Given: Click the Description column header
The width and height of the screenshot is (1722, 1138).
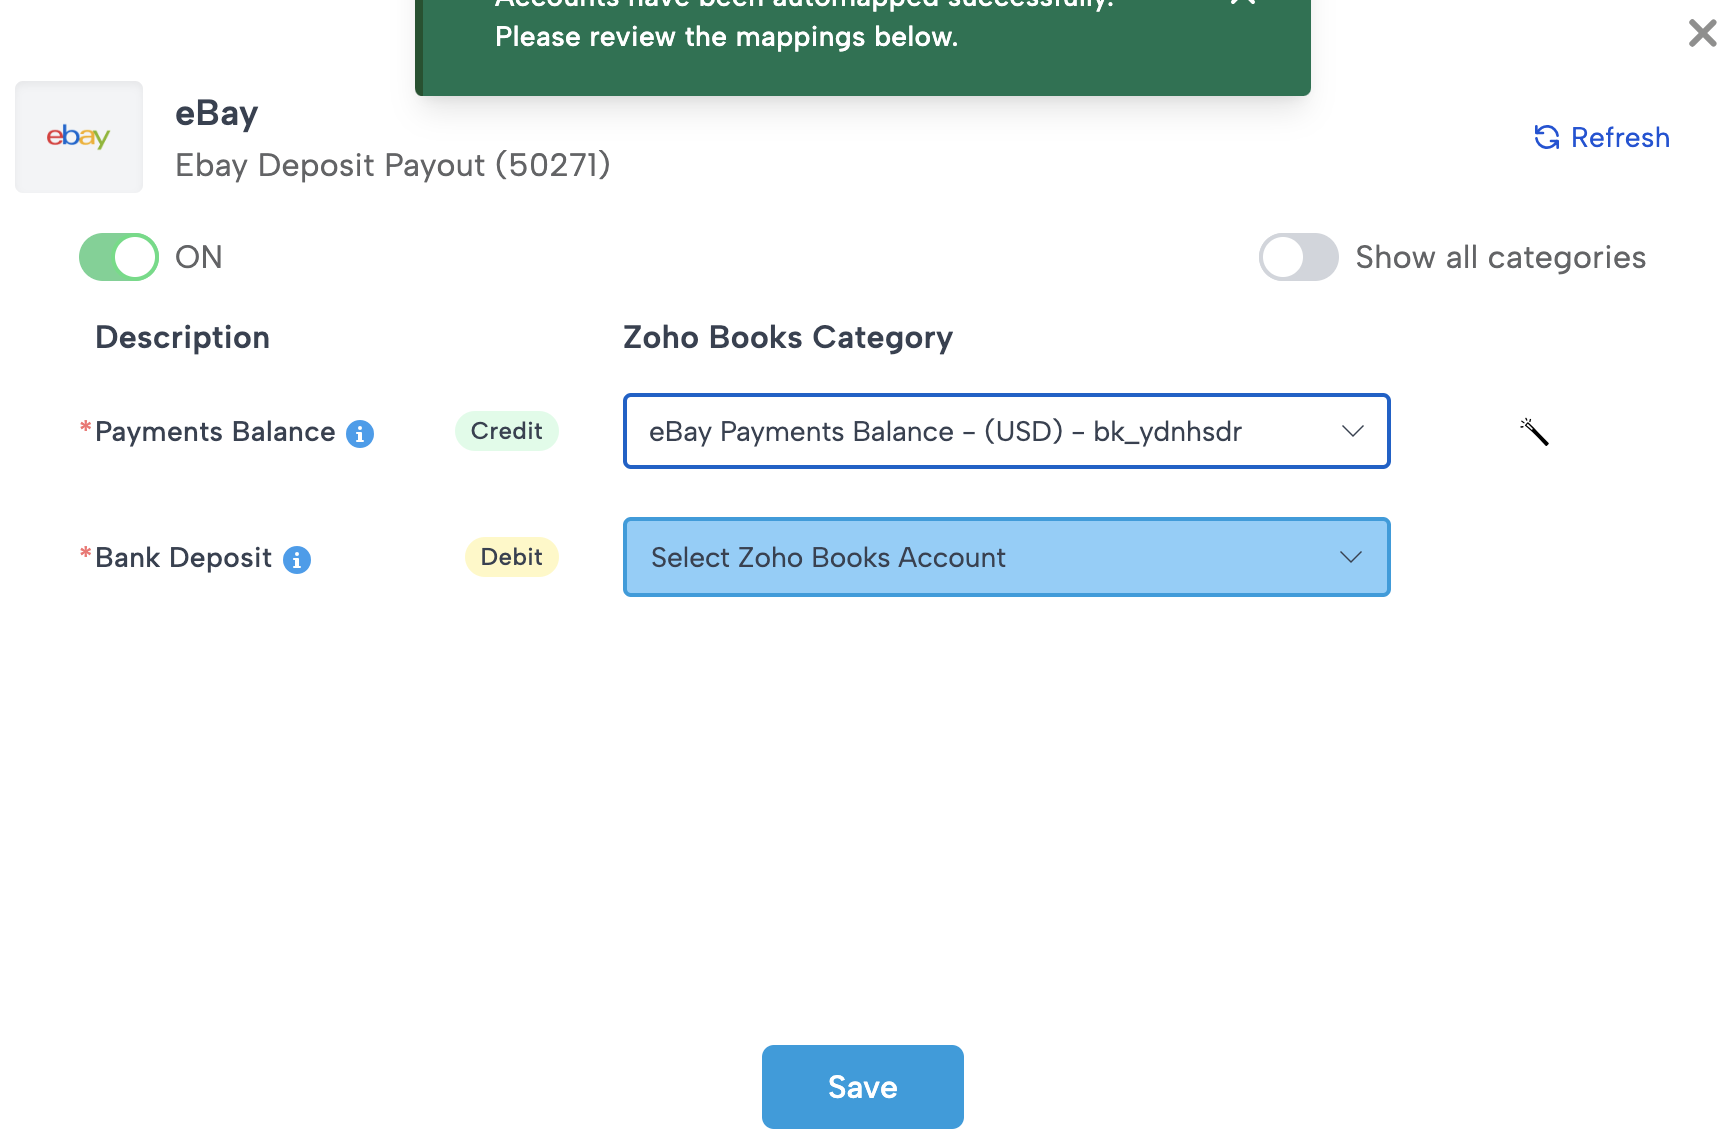Looking at the screenshot, I should point(182,337).
